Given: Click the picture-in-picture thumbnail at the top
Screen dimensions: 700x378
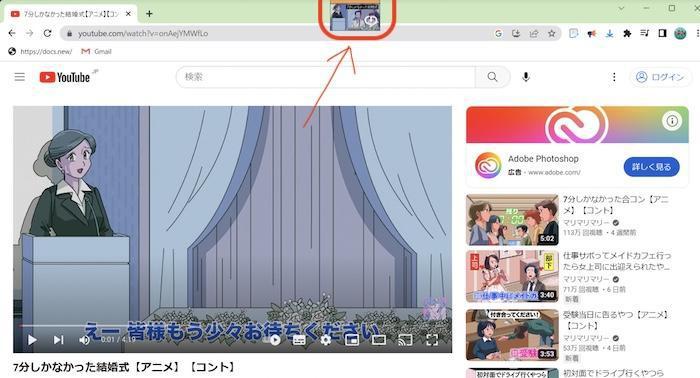Looking at the screenshot, I should [x=355, y=16].
